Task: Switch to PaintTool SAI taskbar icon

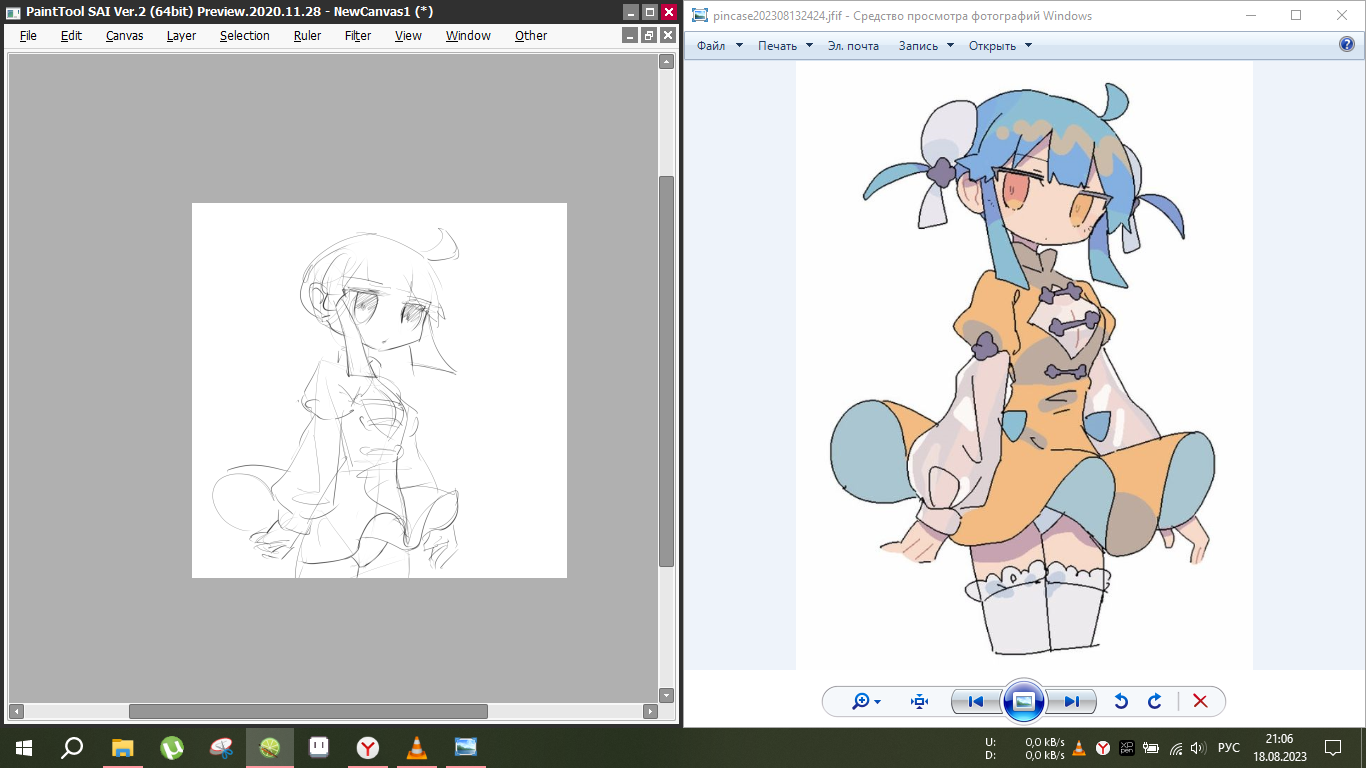Action: click(270, 747)
